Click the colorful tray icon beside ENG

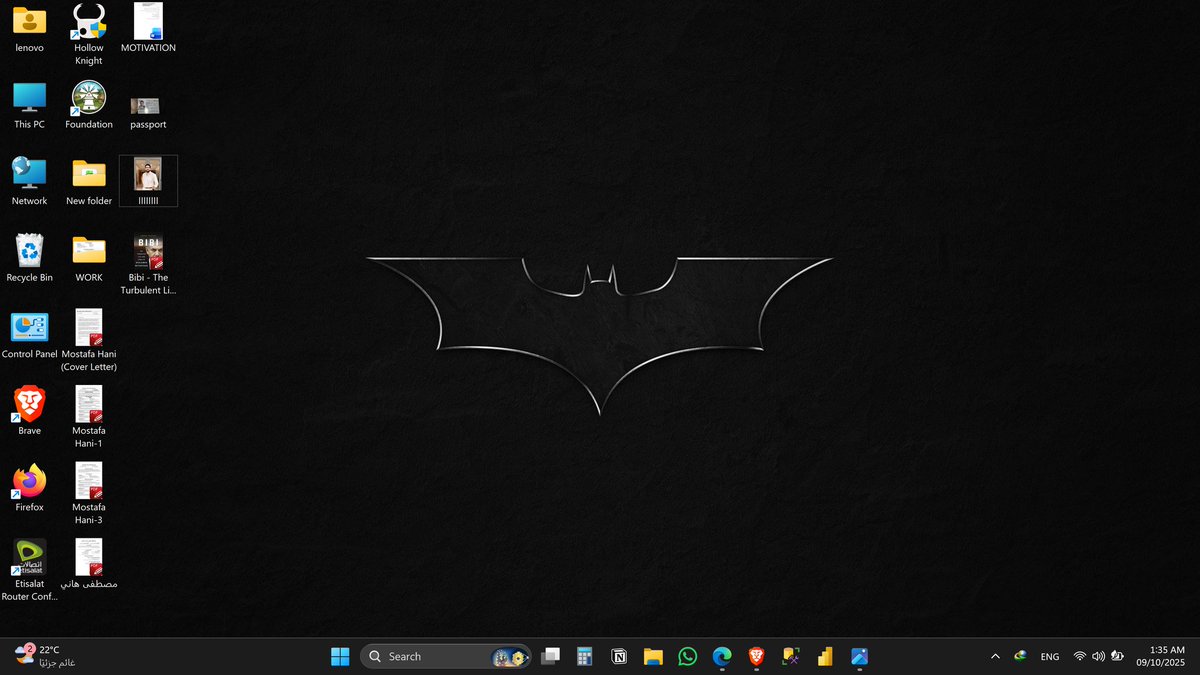(1020, 656)
